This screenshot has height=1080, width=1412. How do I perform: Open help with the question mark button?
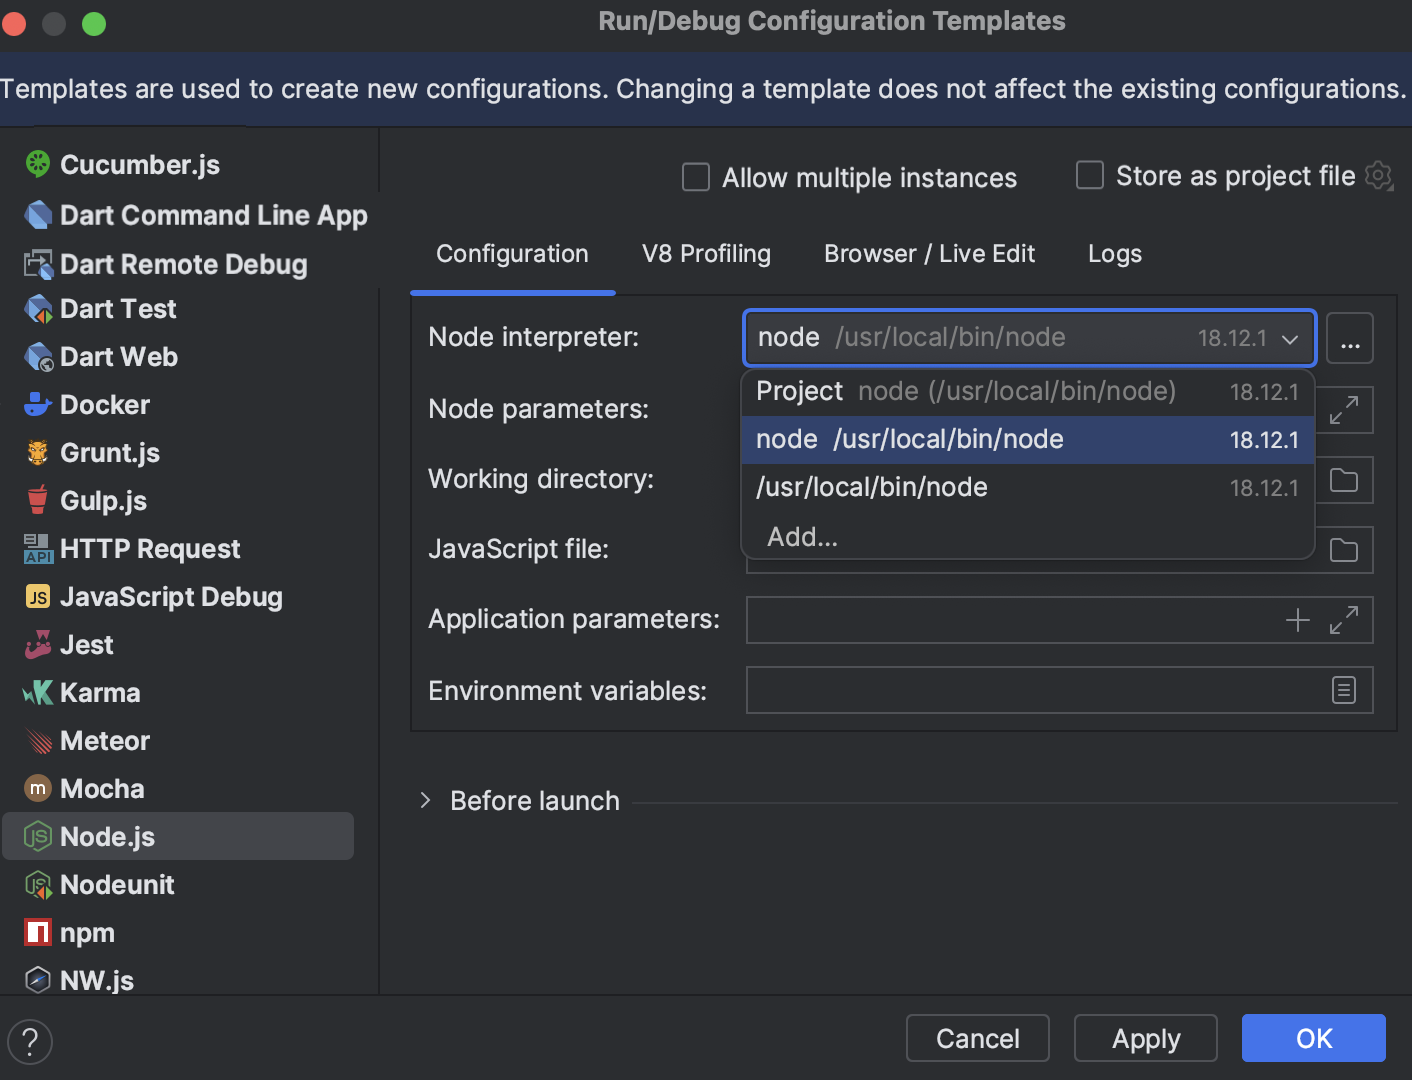coord(30,1041)
